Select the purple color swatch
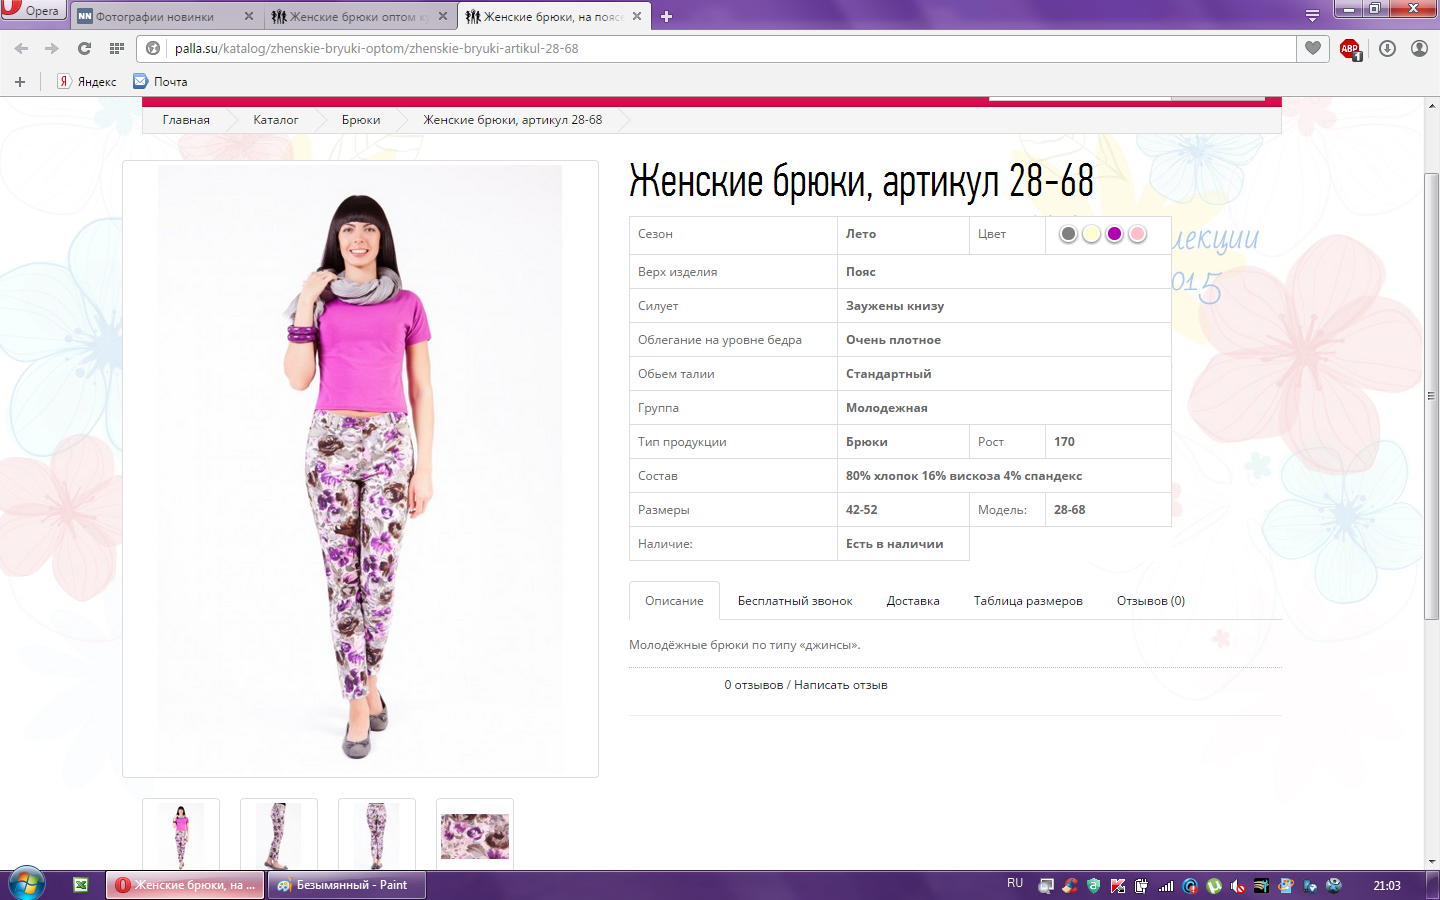1440x900 pixels. 1114,234
